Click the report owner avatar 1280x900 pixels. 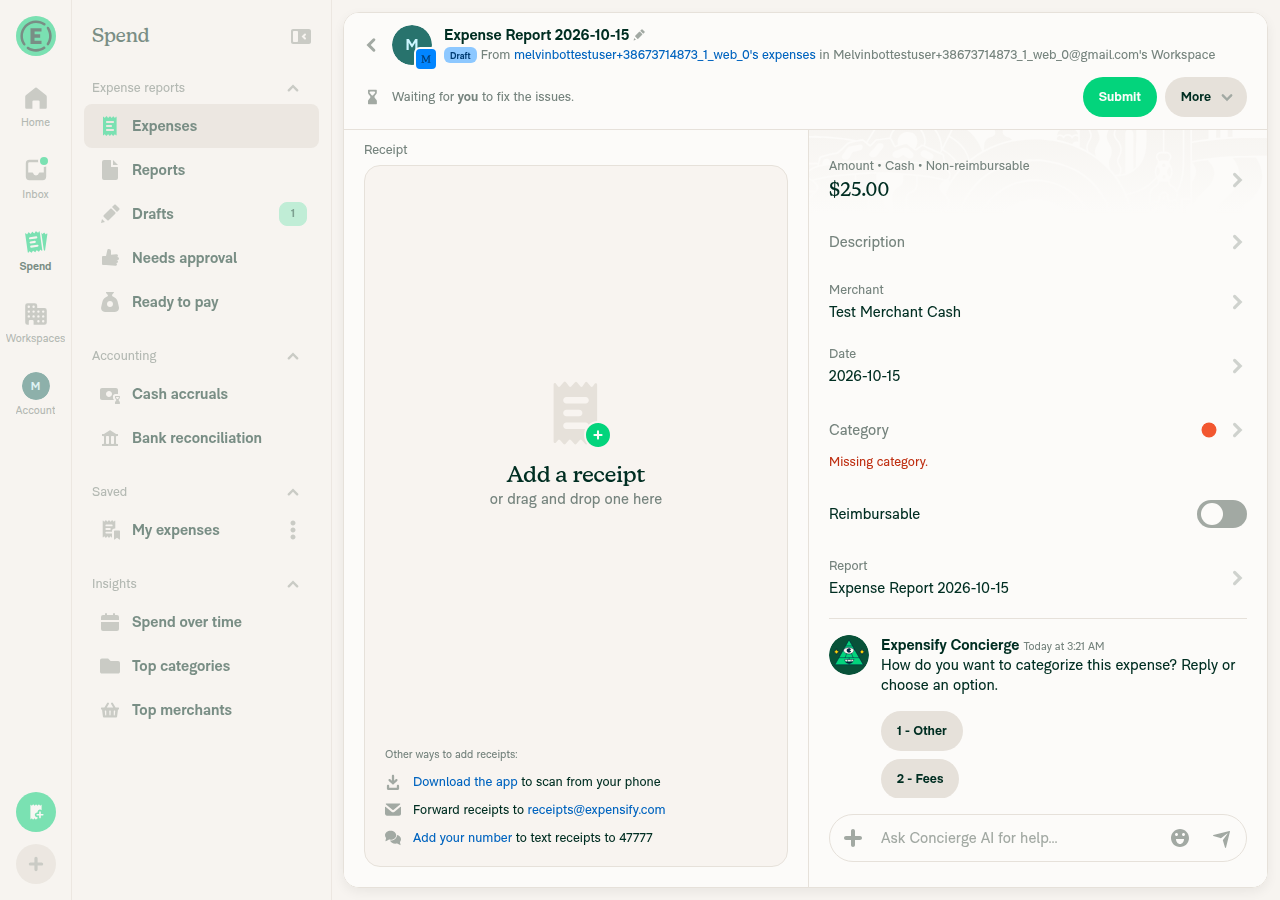click(412, 45)
